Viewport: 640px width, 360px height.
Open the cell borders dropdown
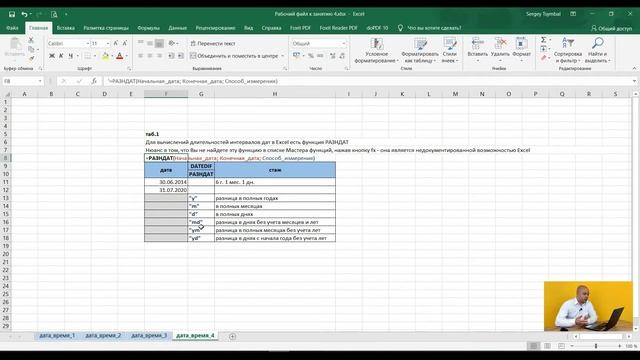pos(95,56)
